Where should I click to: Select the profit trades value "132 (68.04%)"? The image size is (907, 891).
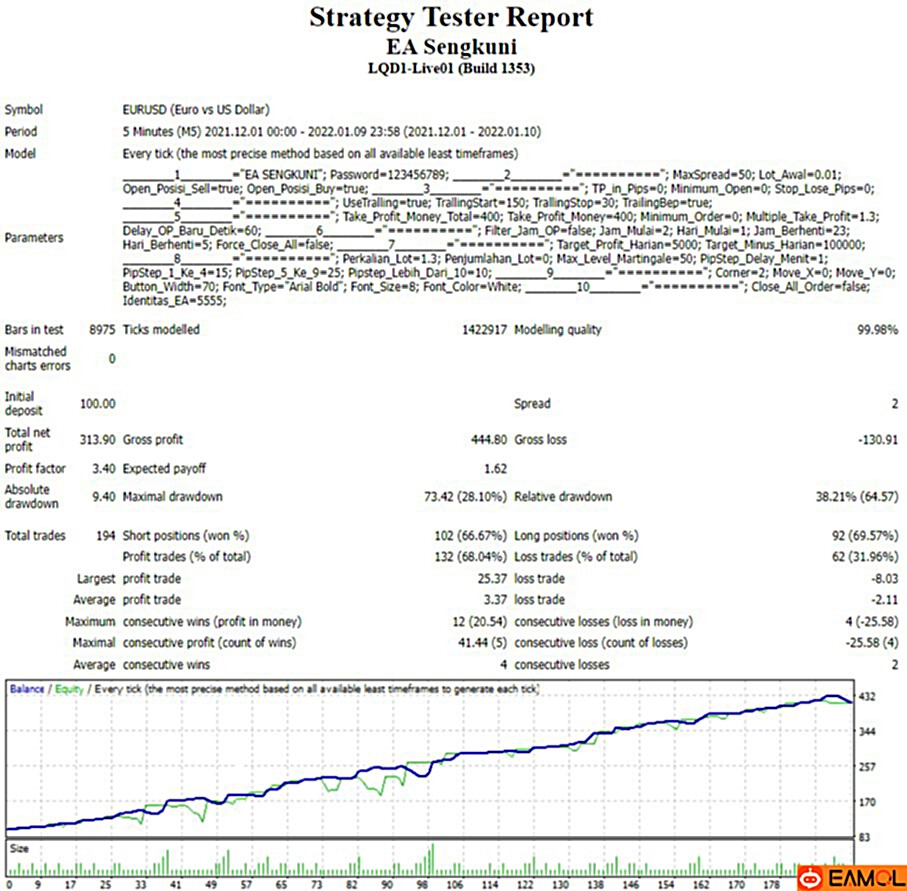(x=470, y=557)
